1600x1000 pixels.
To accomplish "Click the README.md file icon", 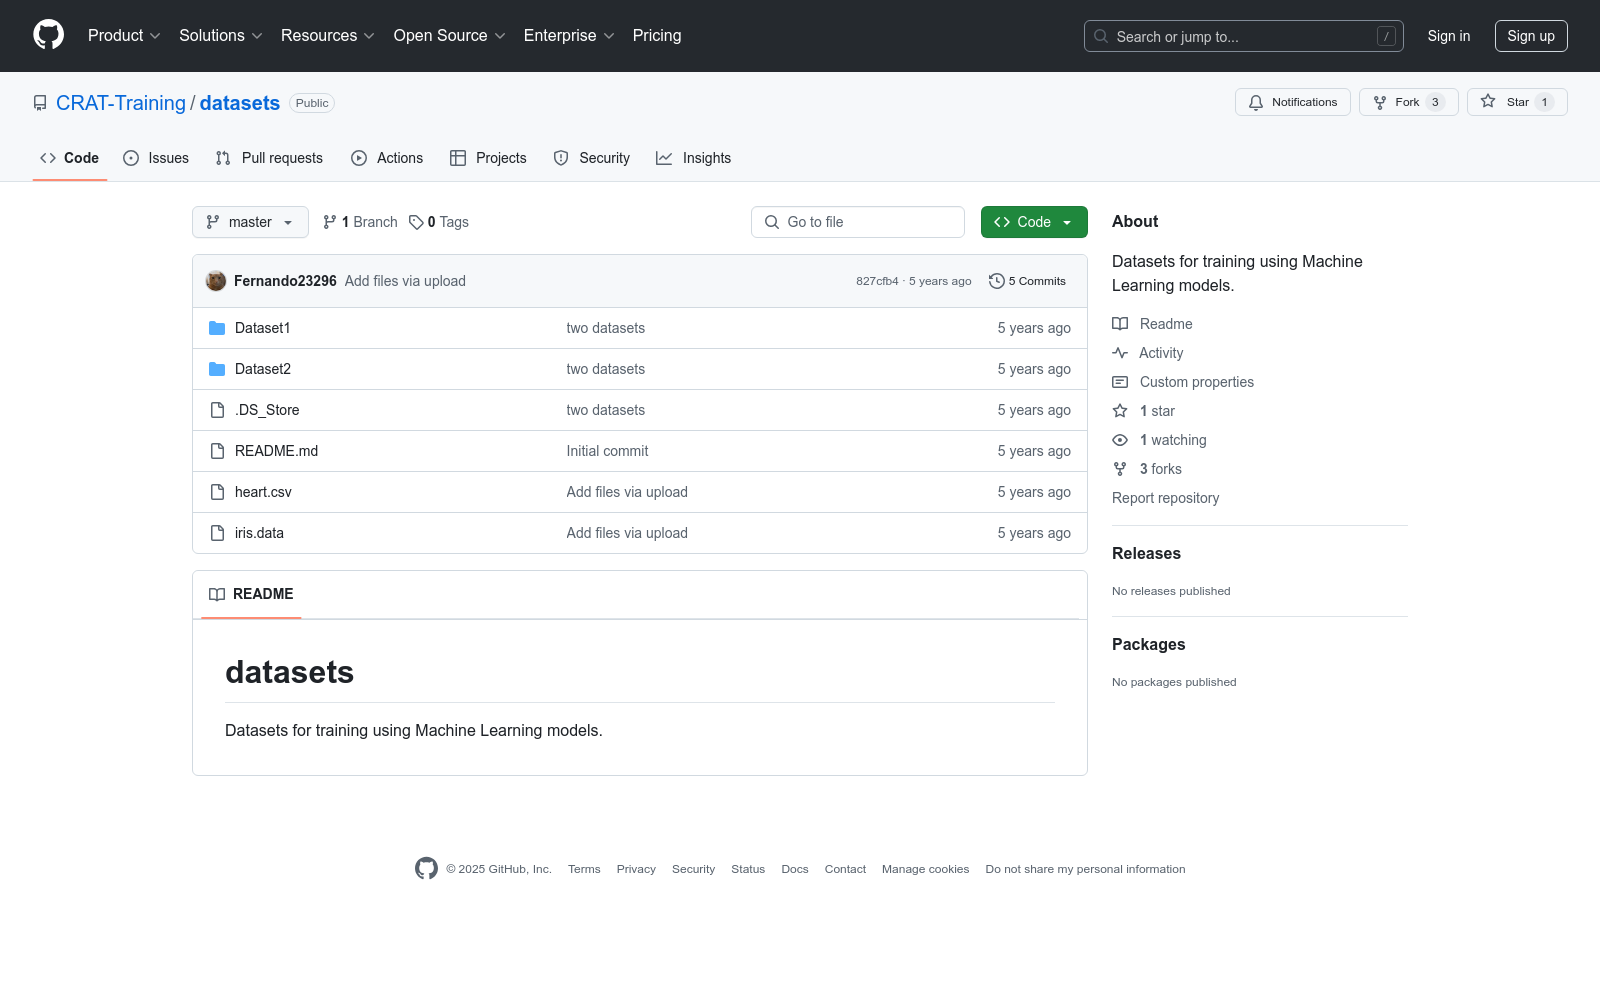I will (x=217, y=451).
